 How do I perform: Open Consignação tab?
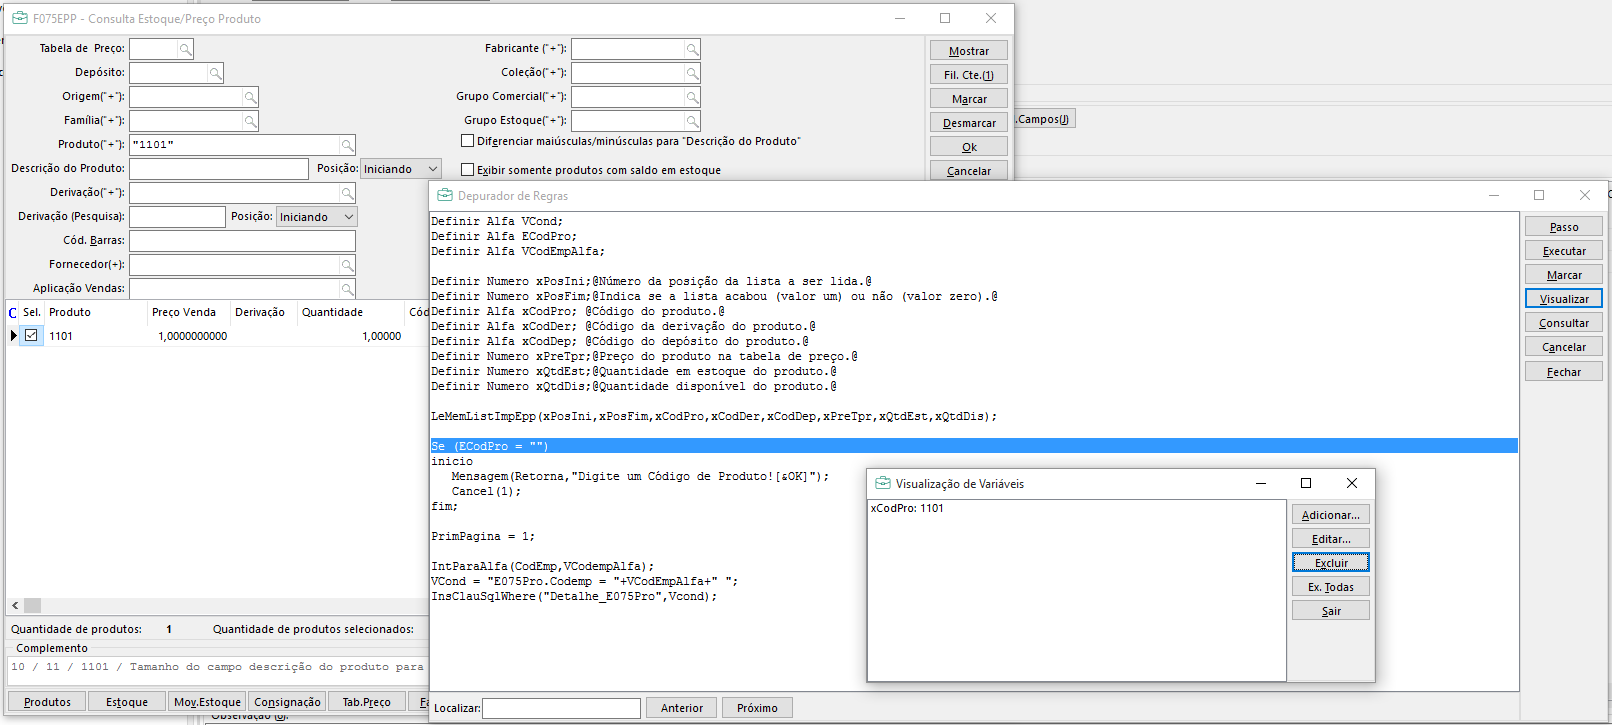tap(287, 702)
